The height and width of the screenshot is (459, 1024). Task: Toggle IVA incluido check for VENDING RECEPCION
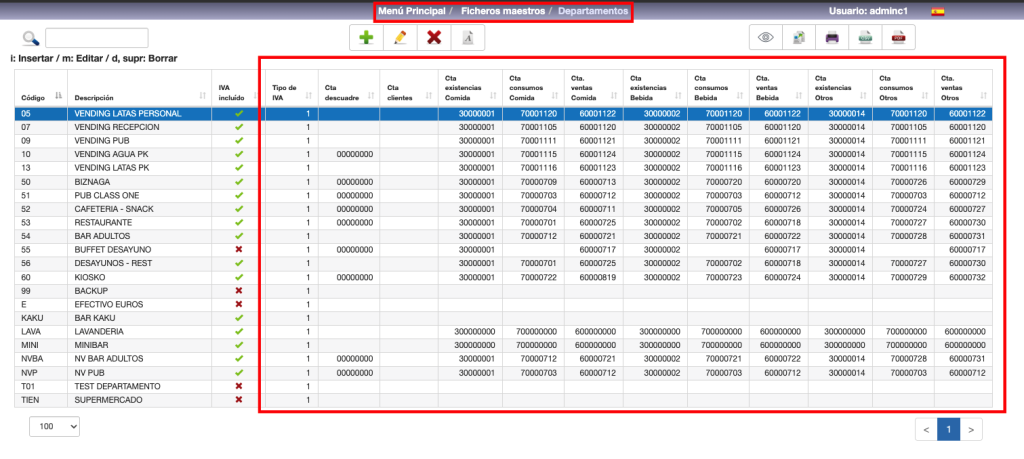pyautogui.click(x=238, y=128)
